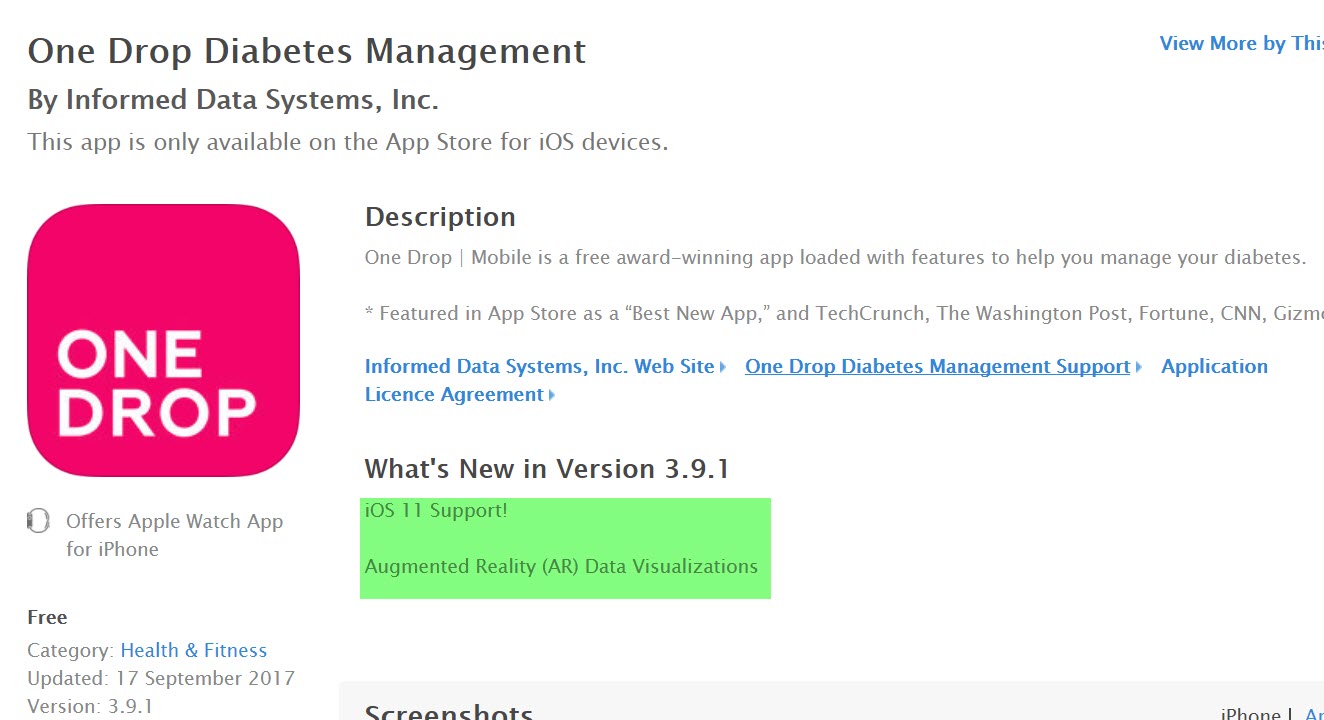This screenshot has width=1324, height=720.
Task: Expand the arrow after the Support link
Action: [x=1138, y=366]
